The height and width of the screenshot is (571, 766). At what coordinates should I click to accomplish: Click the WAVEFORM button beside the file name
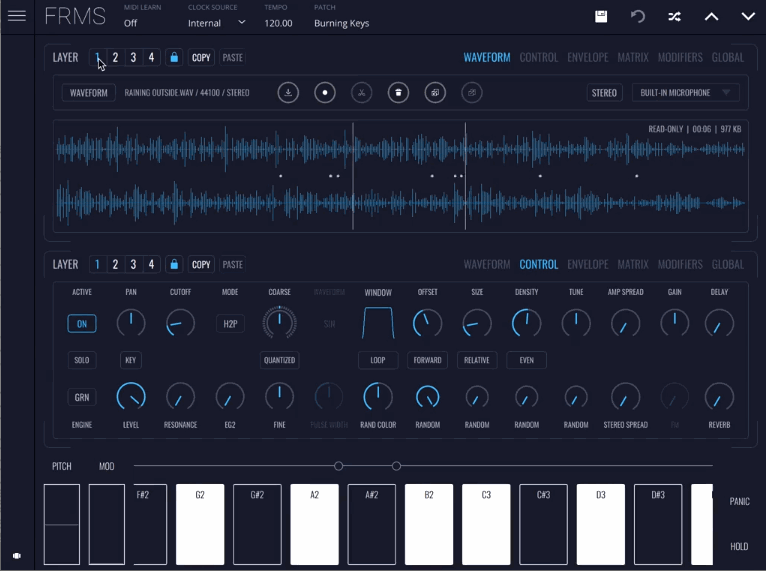[88, 93]
